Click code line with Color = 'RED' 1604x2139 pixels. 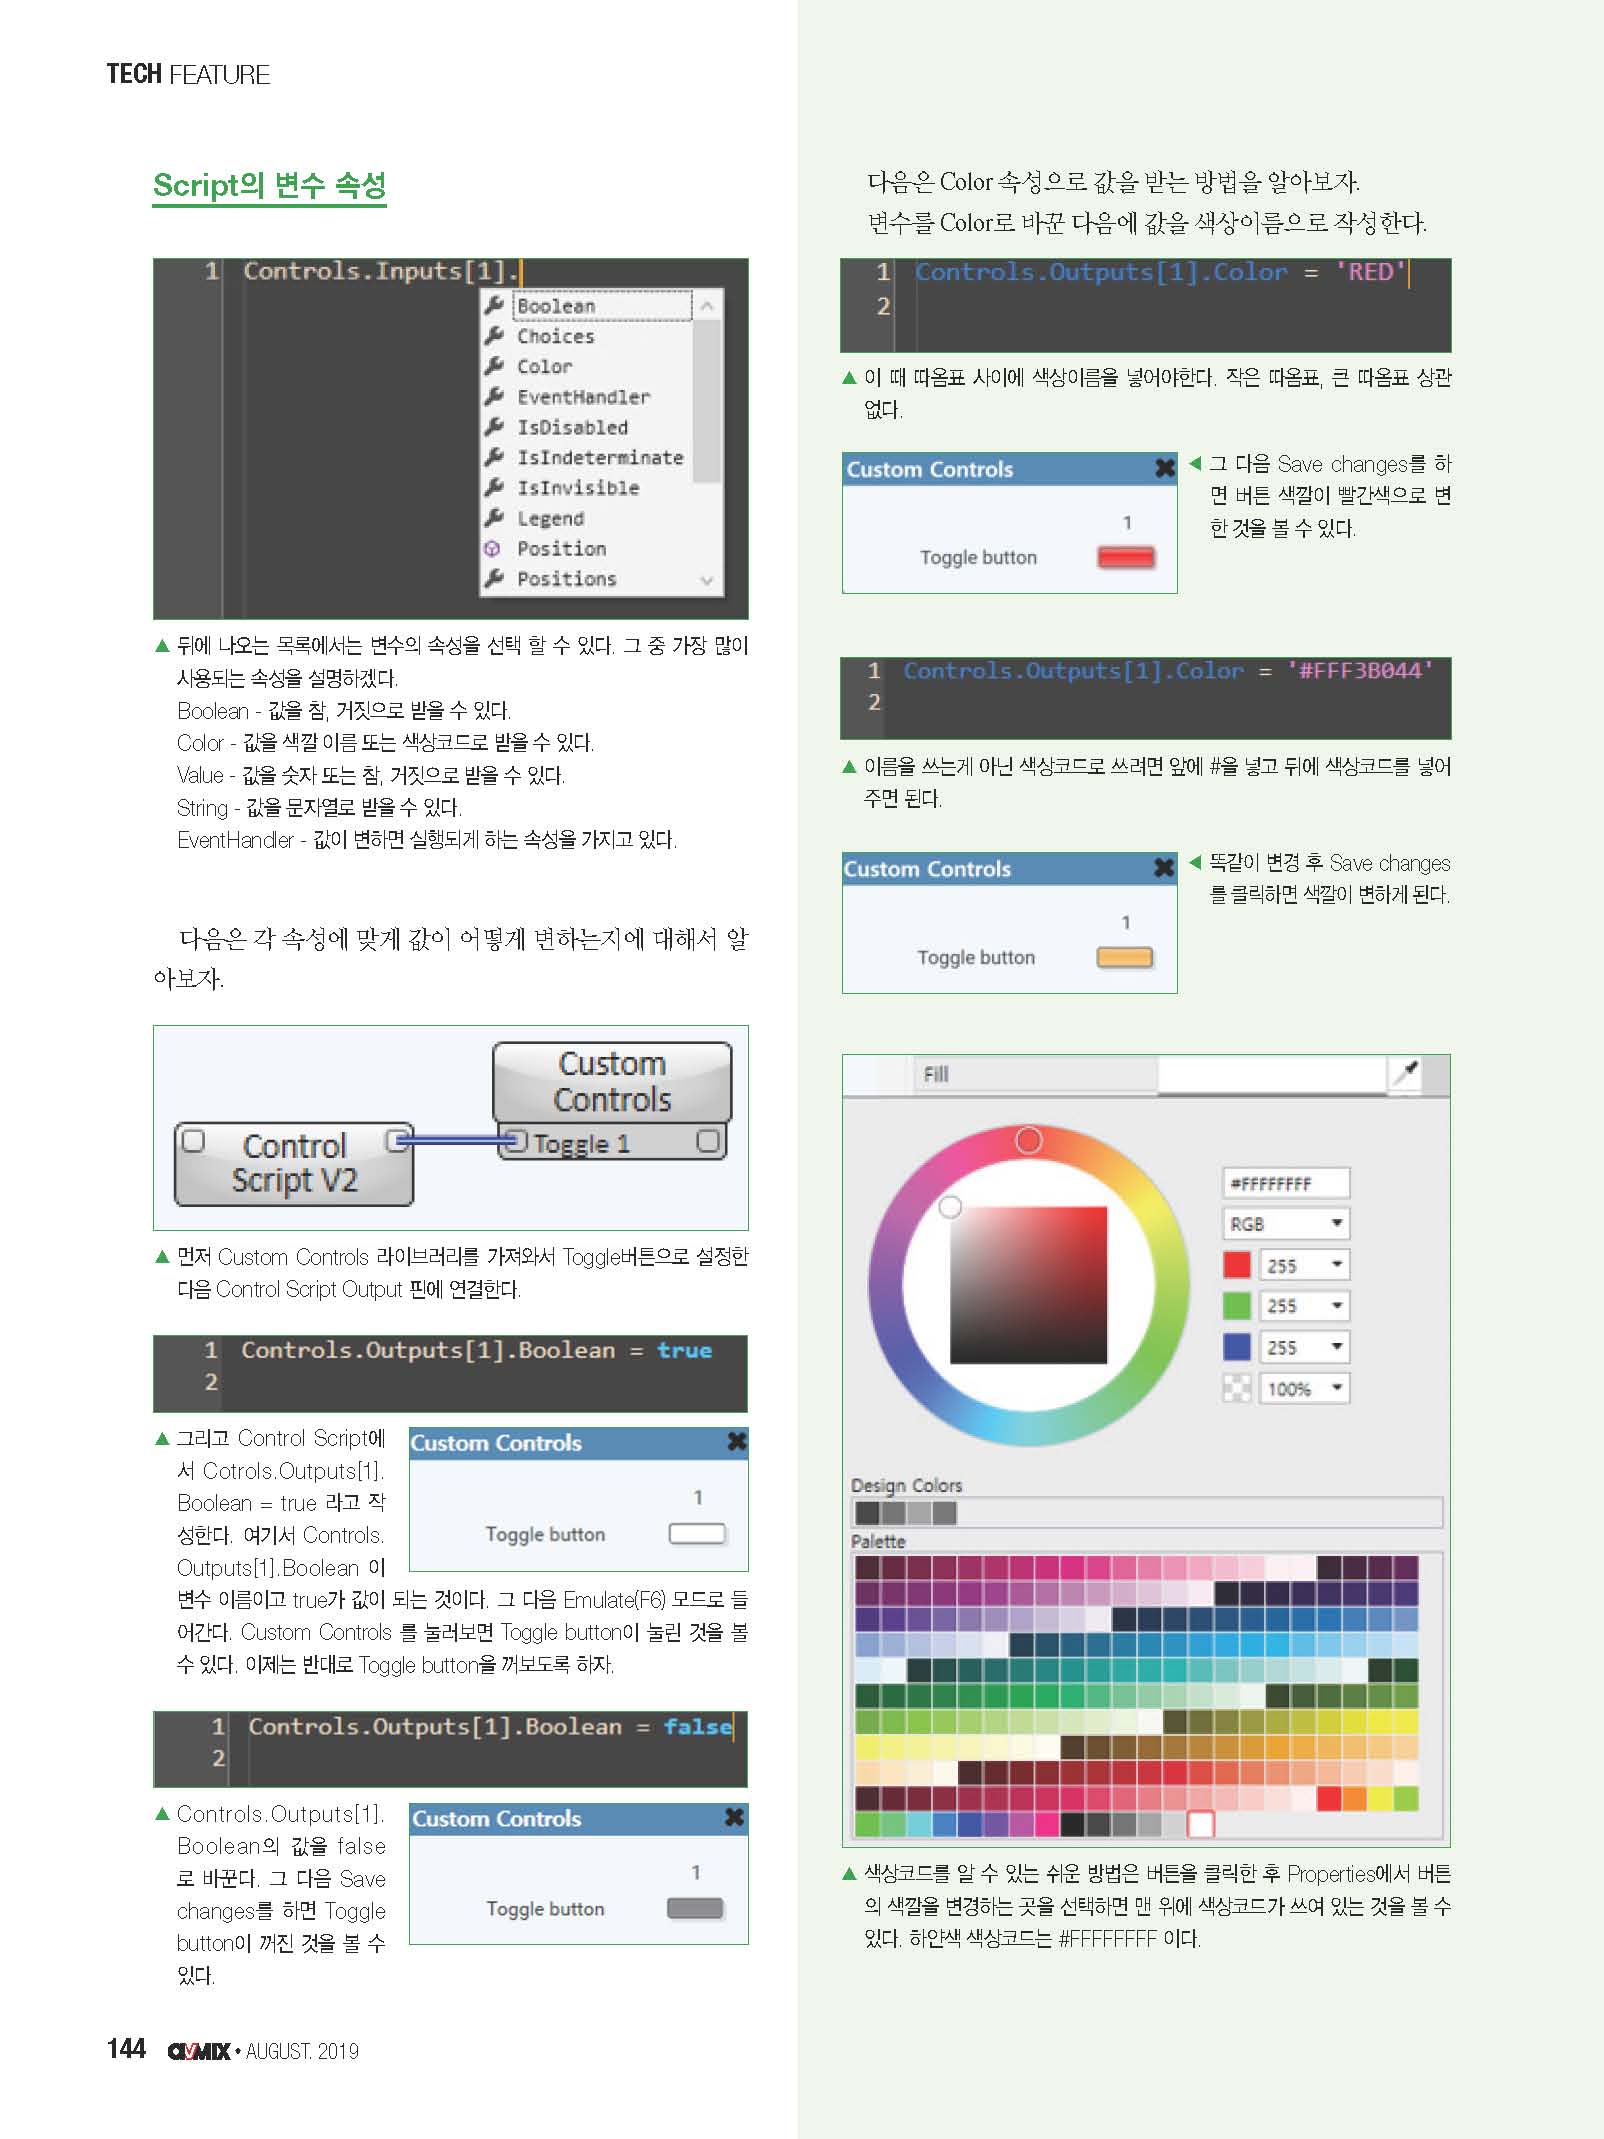1161,272
